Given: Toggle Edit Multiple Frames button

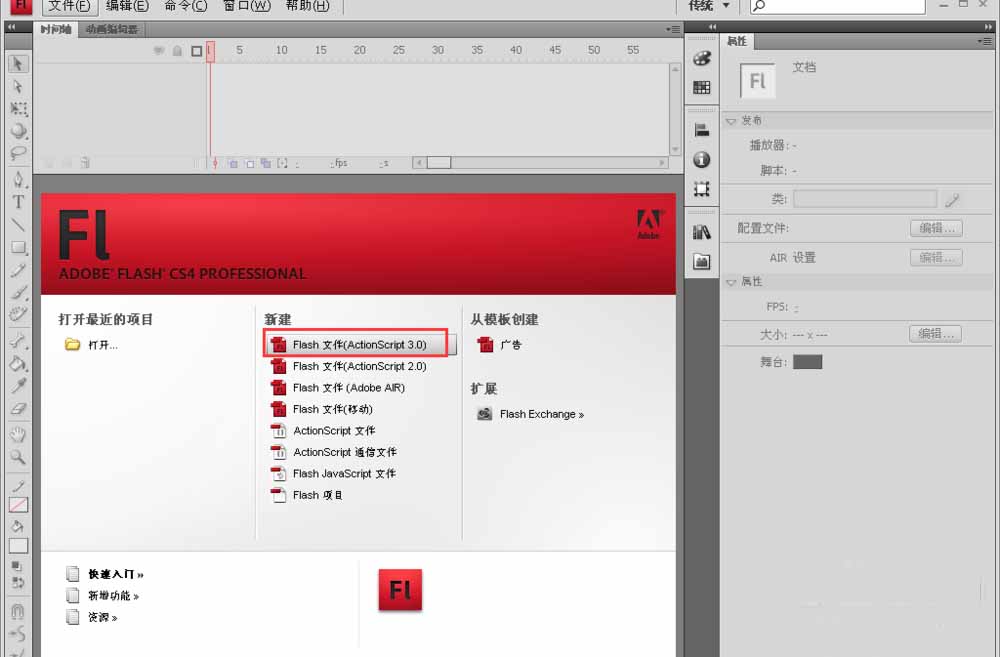Looking at the screenshot, I should tap(266, 164).
